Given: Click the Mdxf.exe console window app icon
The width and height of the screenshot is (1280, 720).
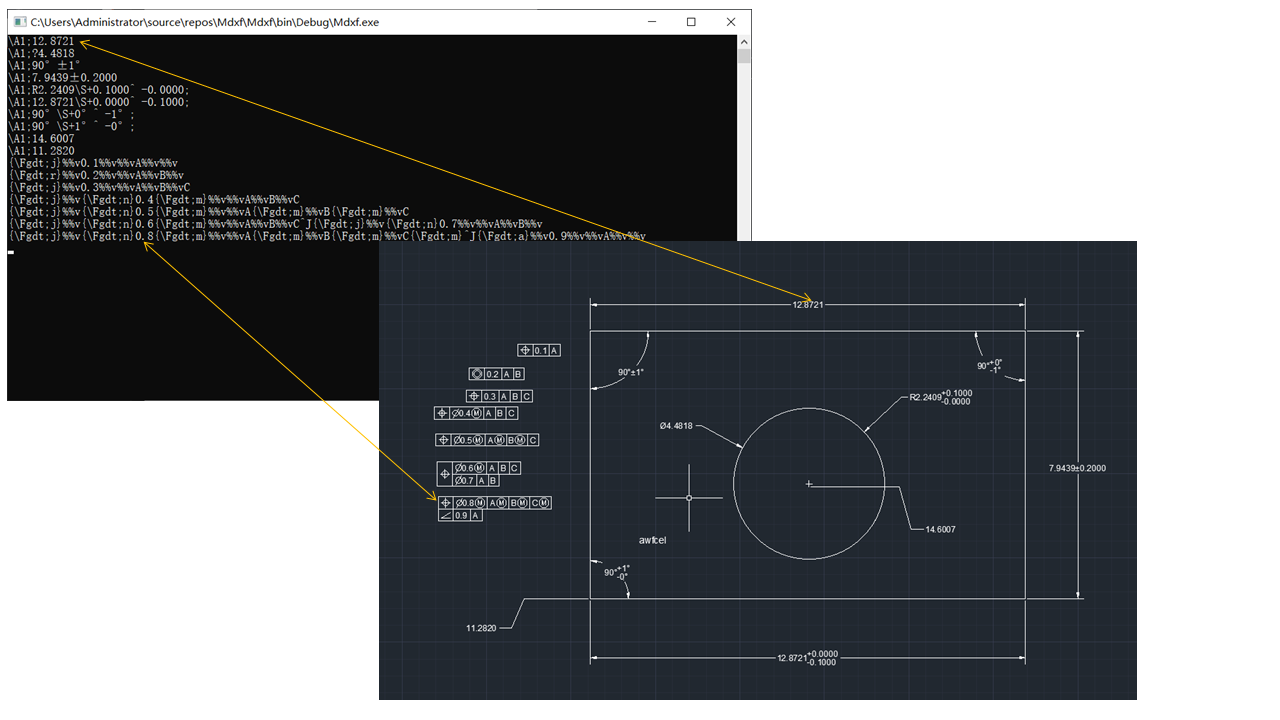Looking at the screenshot, I should coord(18,21).
